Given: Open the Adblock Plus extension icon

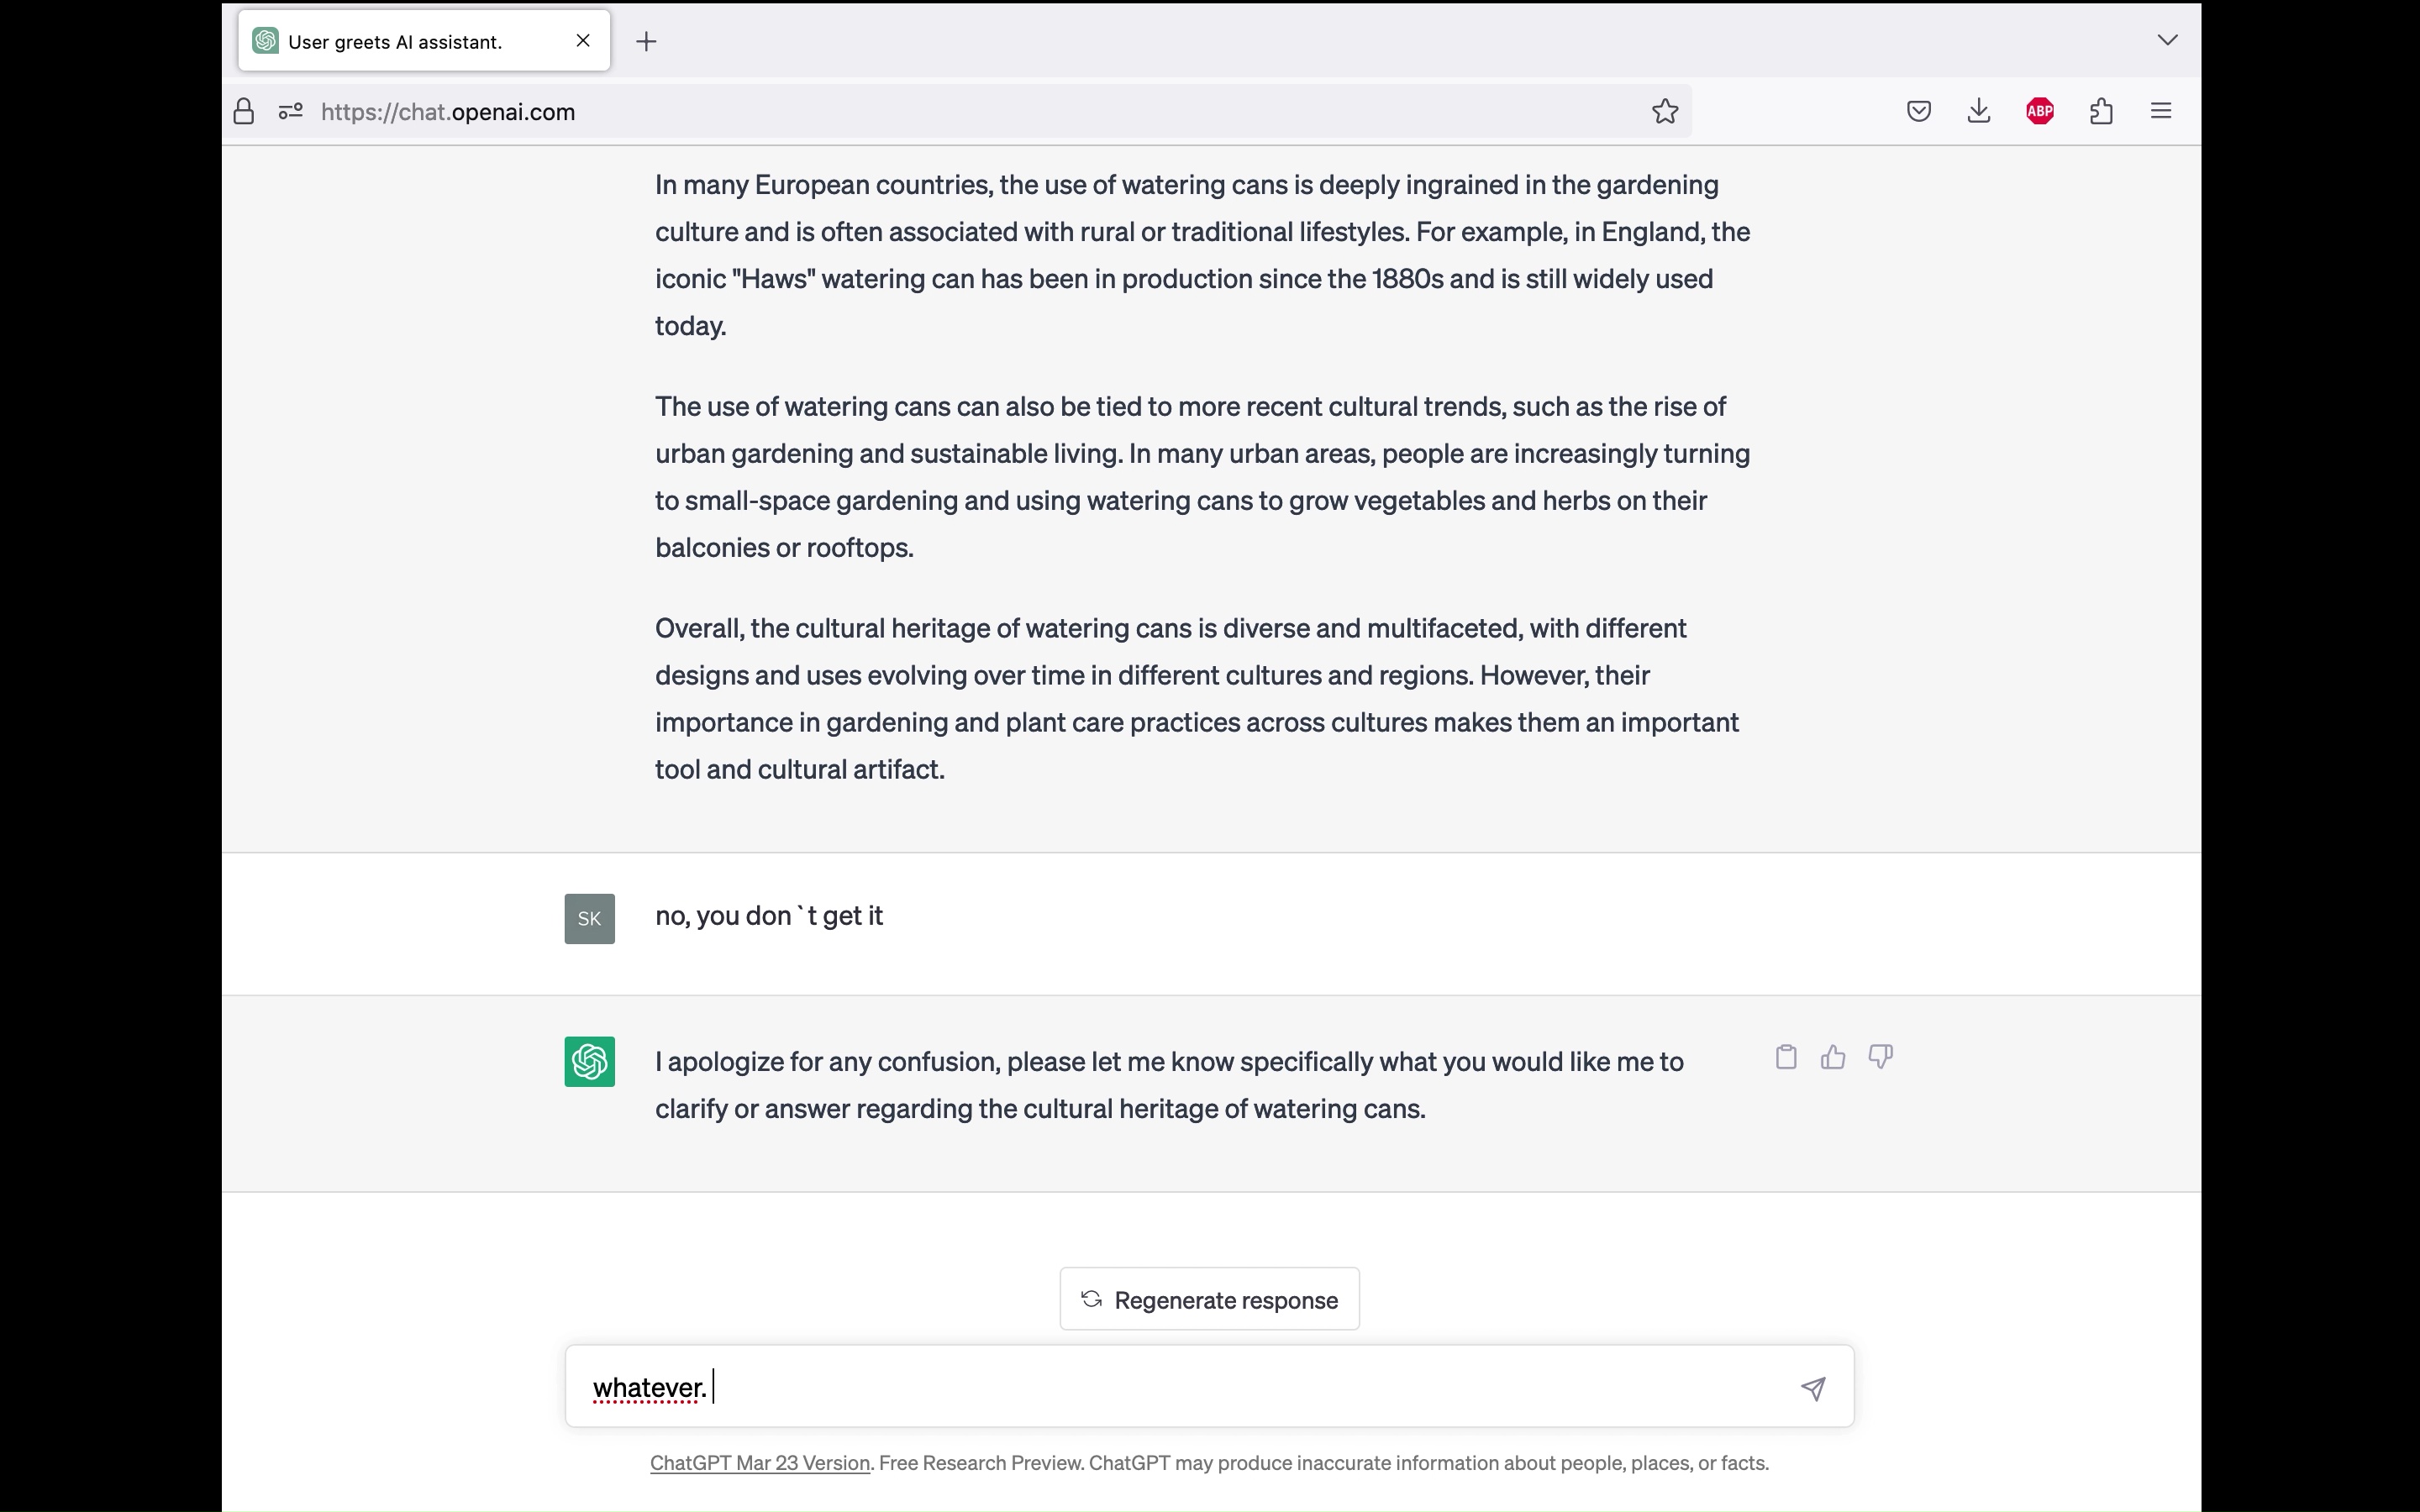Looking at the screenshot, I should (2039, 111).
